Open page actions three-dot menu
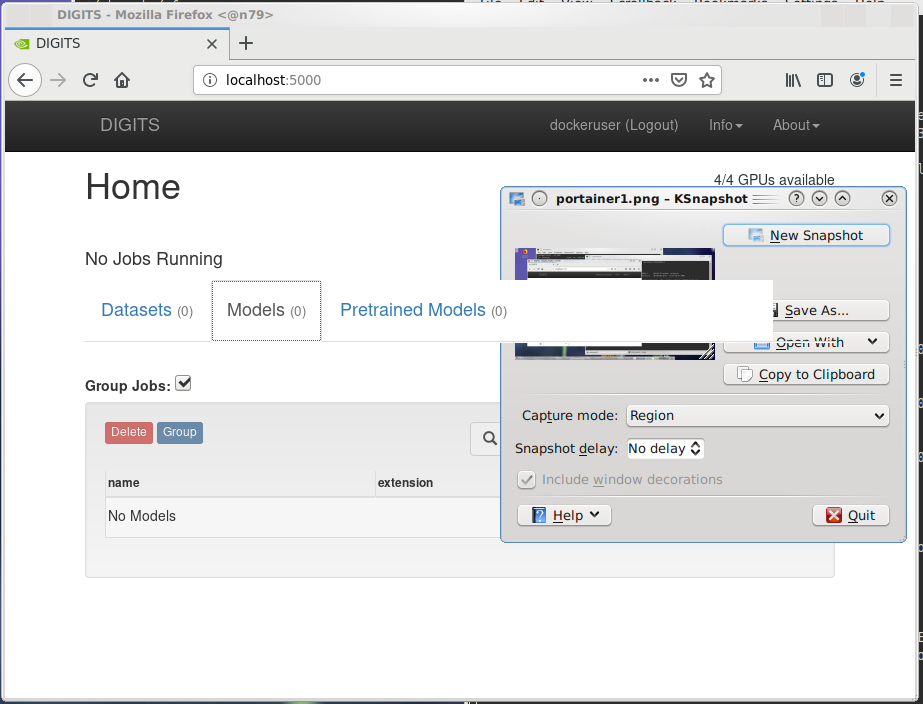 coord(650,80)
